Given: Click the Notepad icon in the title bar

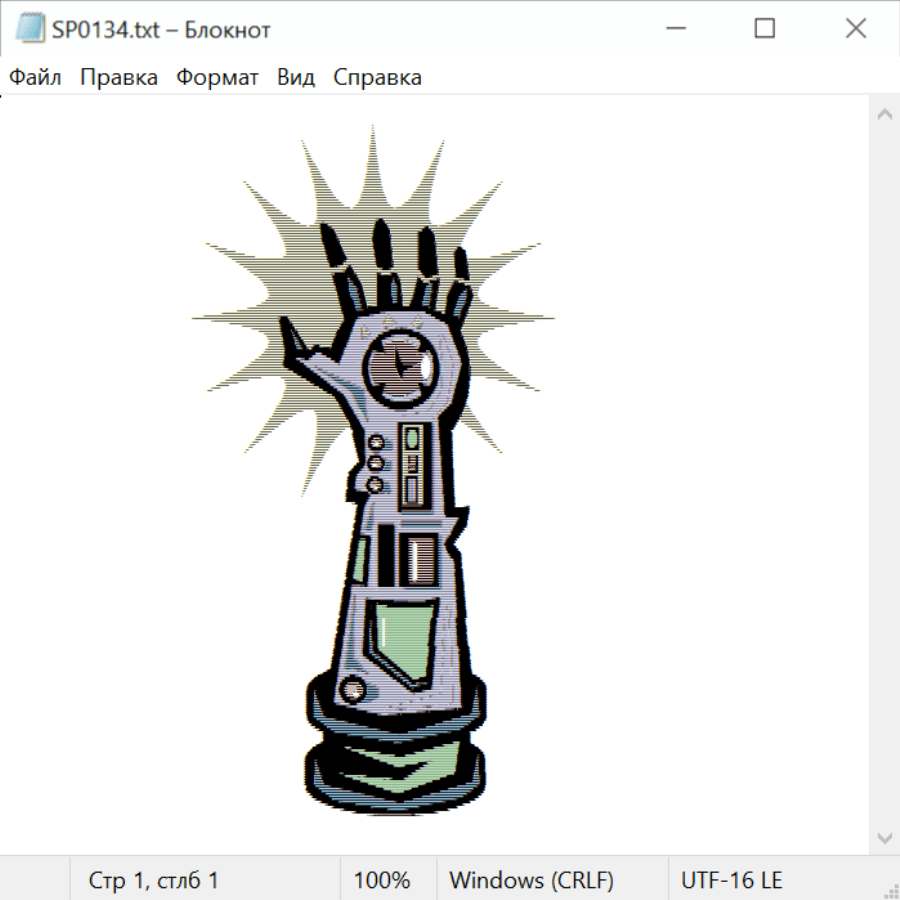Looking at the screenshot, I should tap(30, 29).
